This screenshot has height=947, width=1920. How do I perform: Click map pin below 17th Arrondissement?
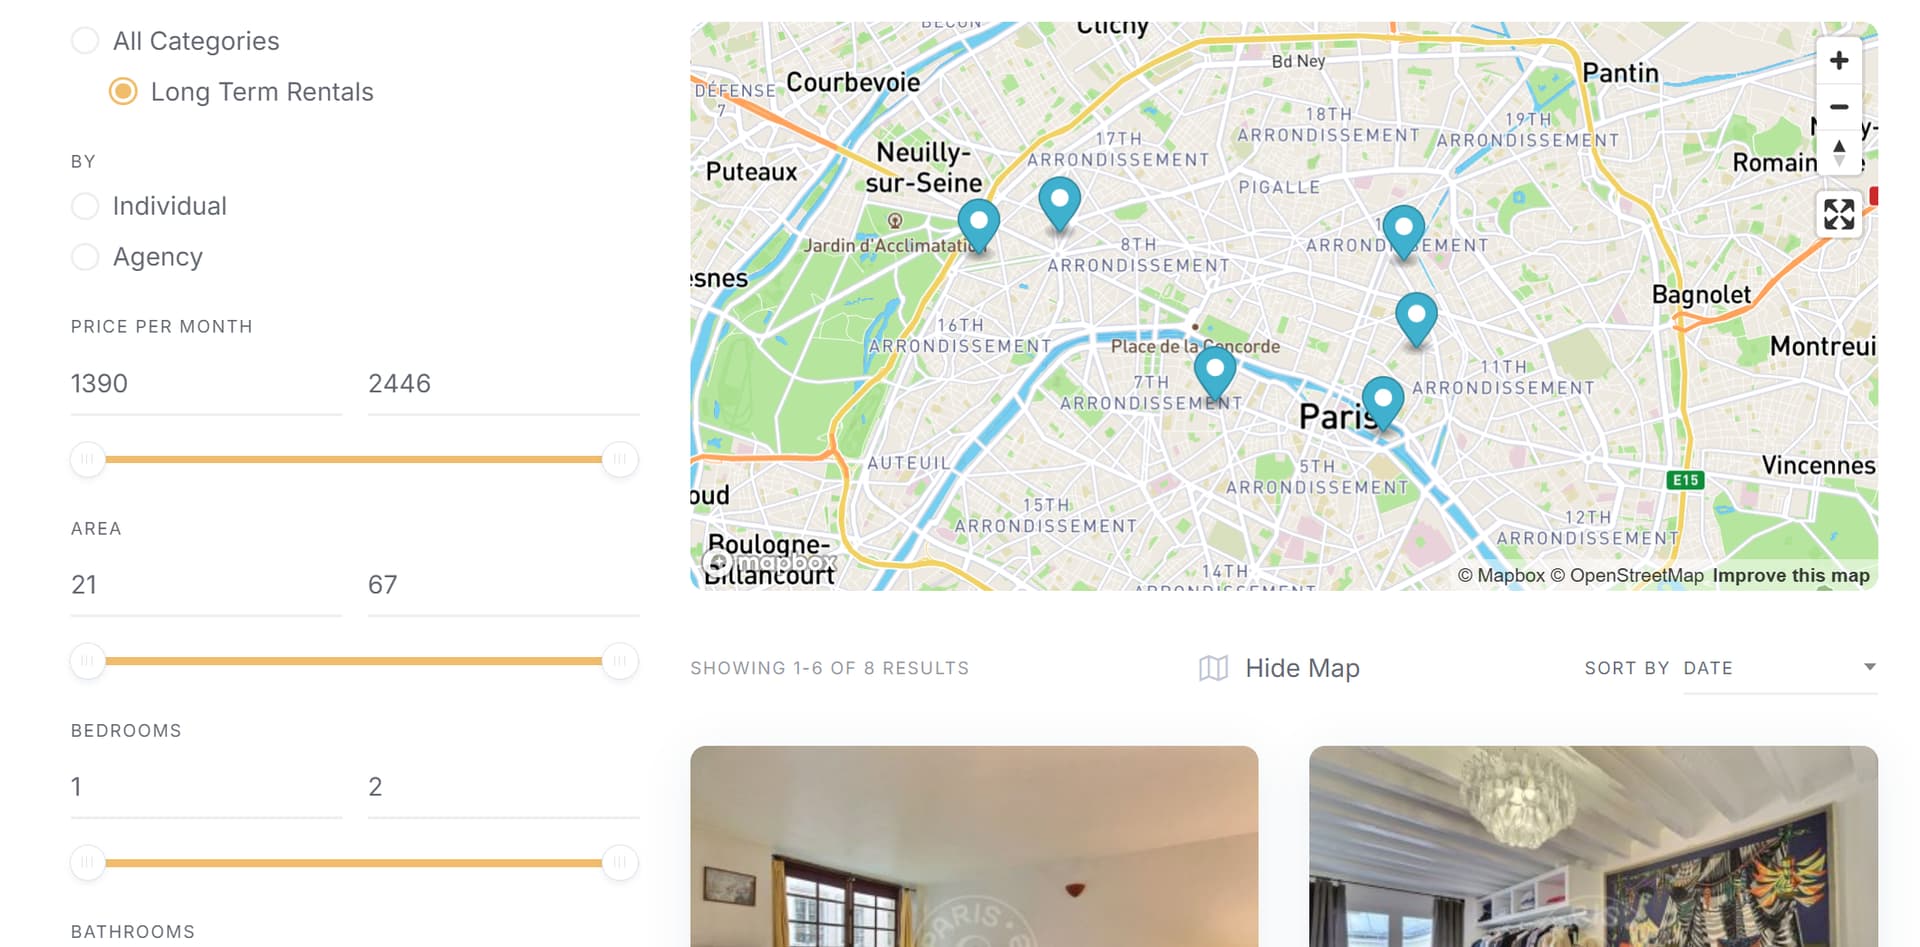pyautogui.click(x=1059, y=203)
